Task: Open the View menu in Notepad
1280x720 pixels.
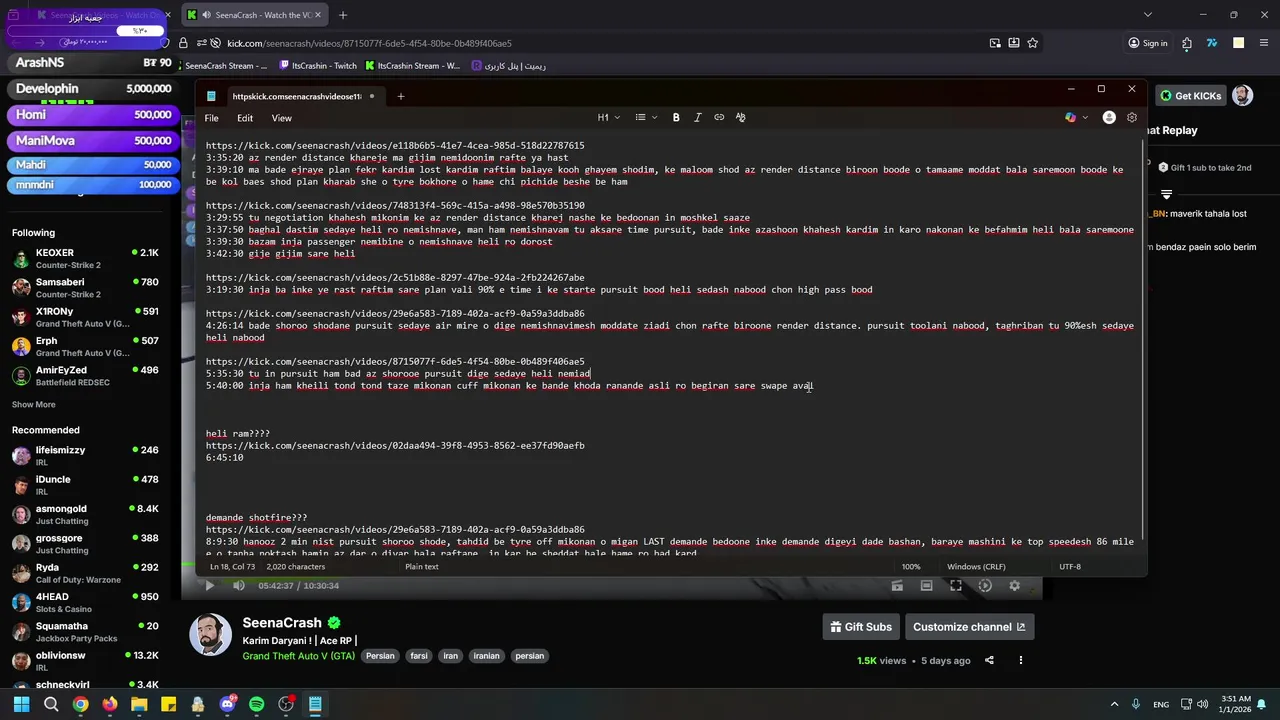Action: pyautogui.click(x=282, y=118)
